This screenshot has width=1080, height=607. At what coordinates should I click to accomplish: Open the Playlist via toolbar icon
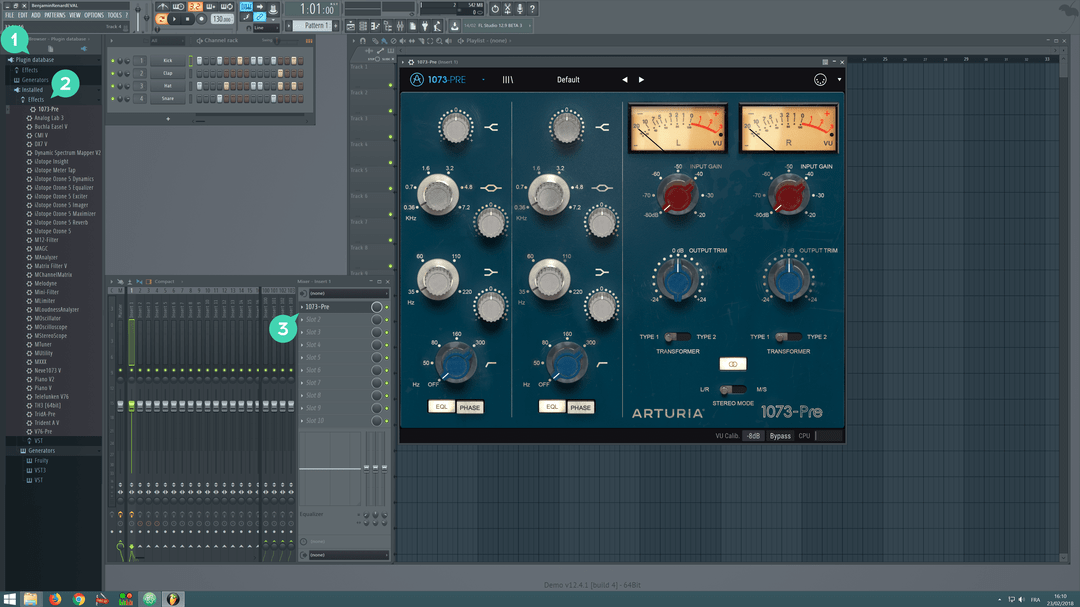point(351,25)
